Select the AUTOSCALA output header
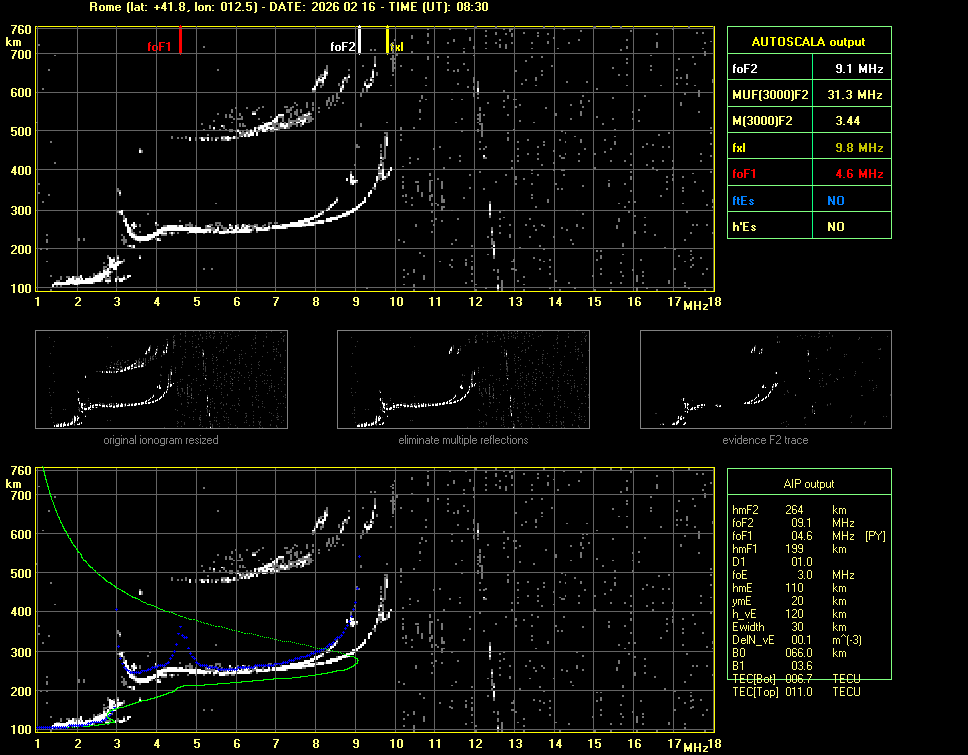Image resolution: width=968 pixels, height=755 pixels. (x=808, y=42)
